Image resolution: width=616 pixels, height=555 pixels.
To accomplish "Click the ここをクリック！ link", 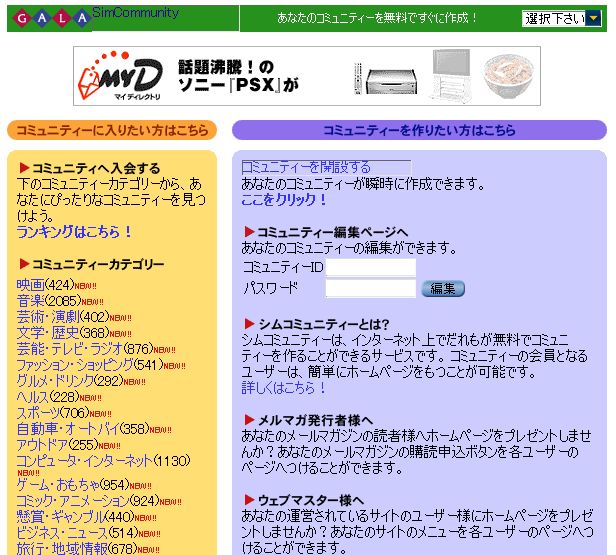I will (284, 200).
